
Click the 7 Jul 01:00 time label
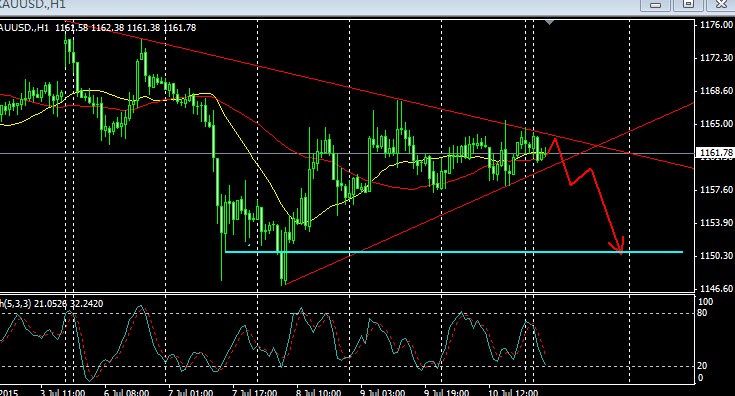click(191, 392)
